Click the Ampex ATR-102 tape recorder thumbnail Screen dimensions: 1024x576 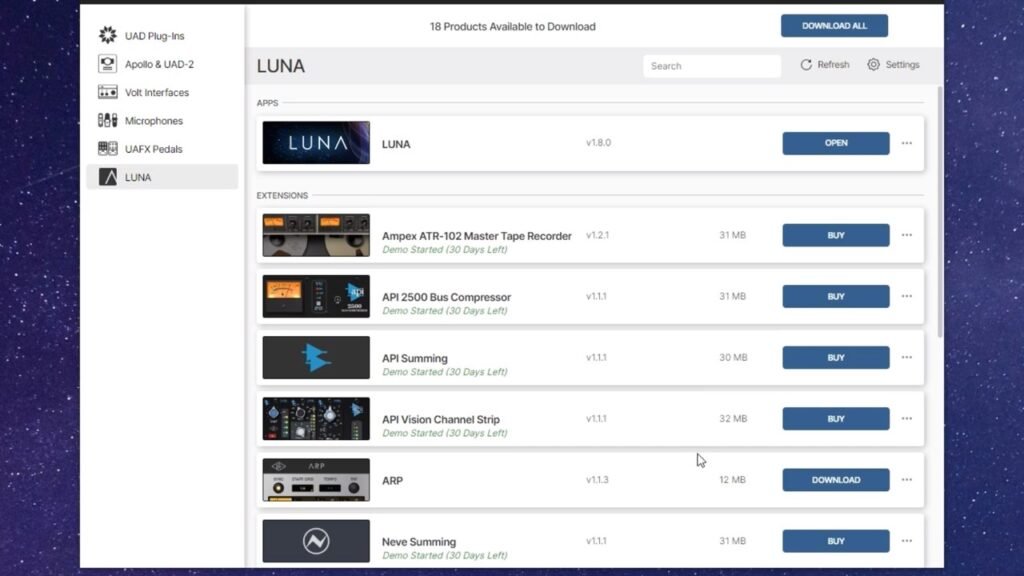pos(316,235)
